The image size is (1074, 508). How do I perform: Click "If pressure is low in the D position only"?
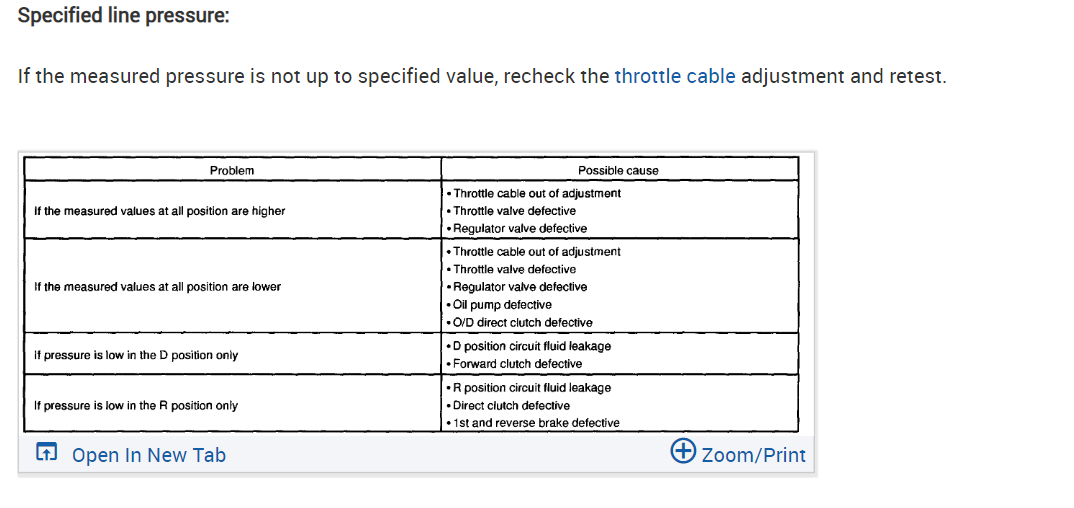pos(136,355)
